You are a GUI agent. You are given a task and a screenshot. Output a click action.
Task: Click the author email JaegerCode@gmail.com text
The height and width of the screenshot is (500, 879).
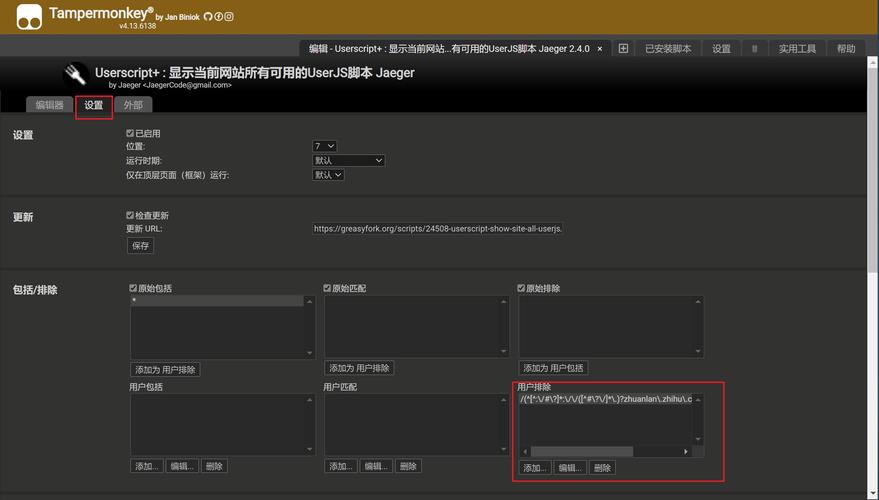pyautogui.click(x=187, y=85)
